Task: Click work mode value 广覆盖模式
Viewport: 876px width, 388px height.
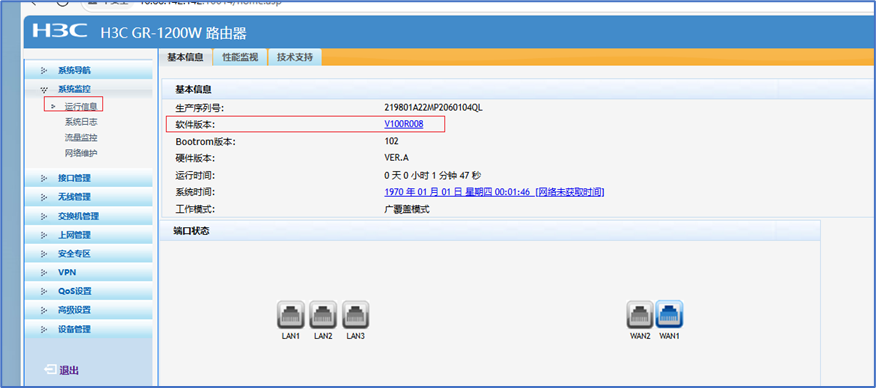Action: pos(407,209)
